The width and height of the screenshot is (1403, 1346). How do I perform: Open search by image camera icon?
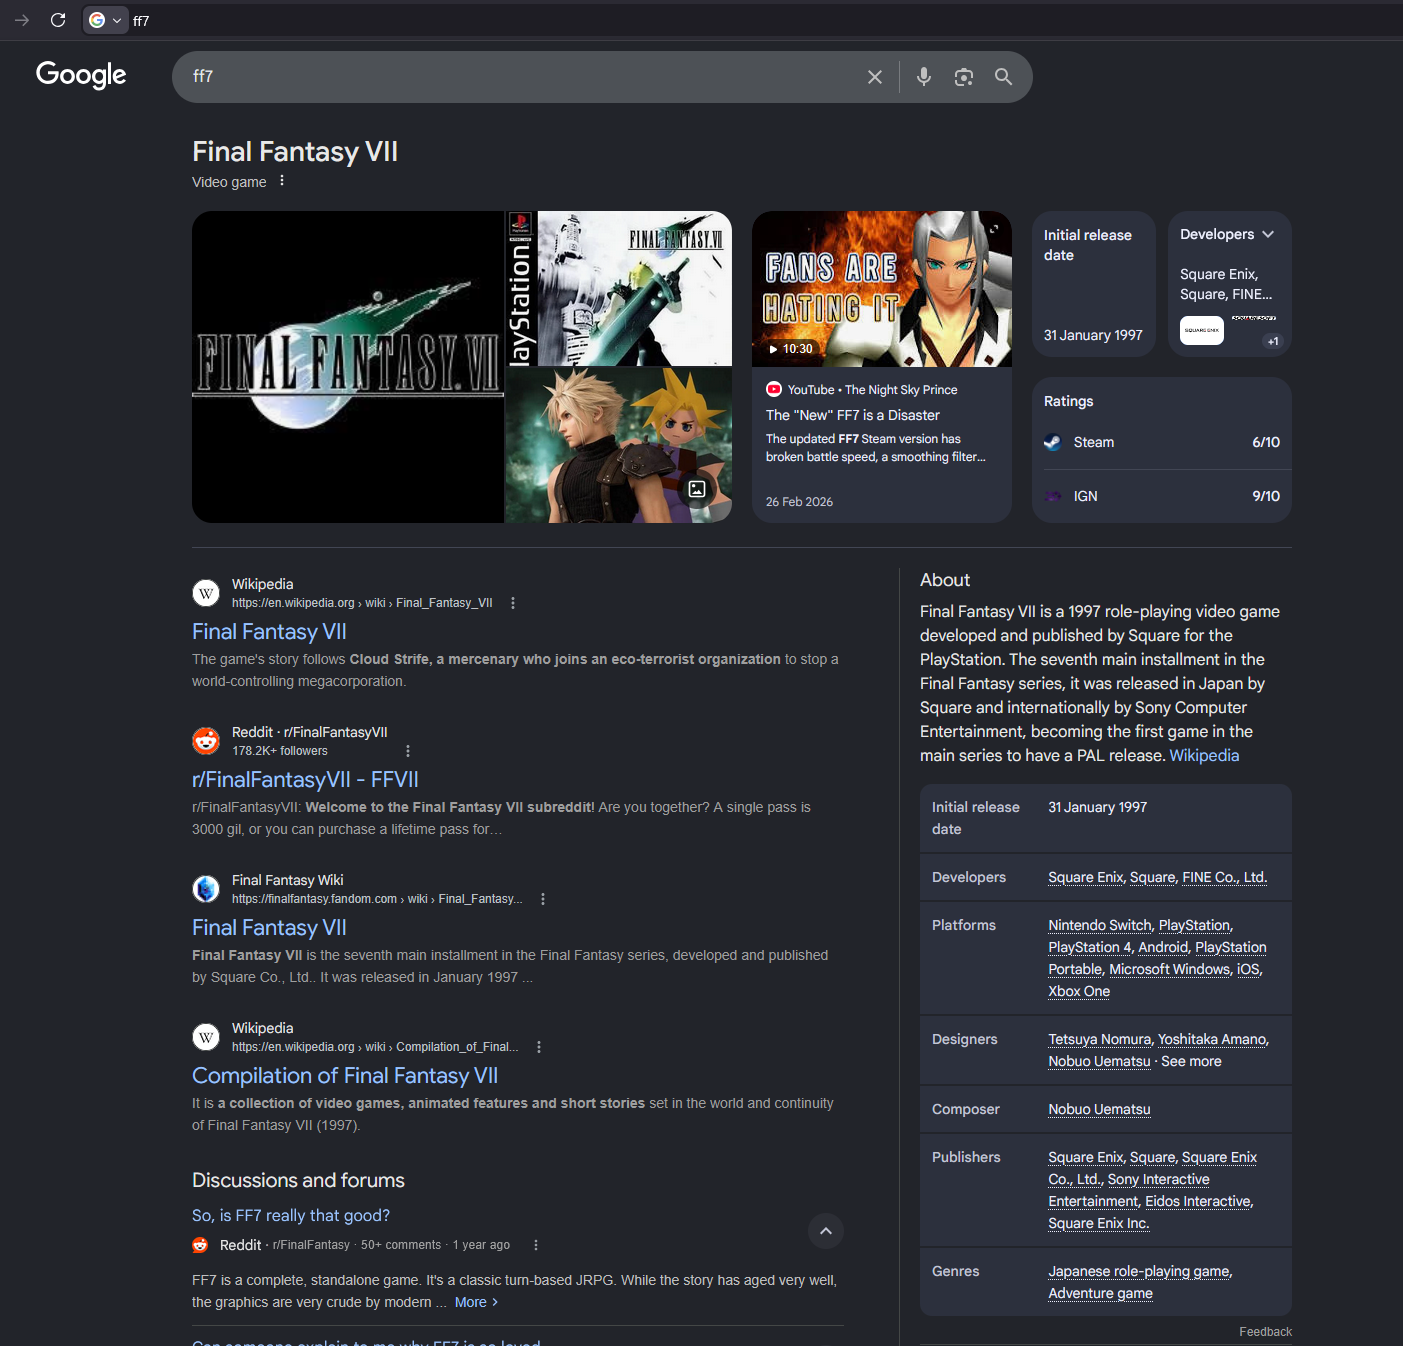pyautogui.click(x=964, y=77)
